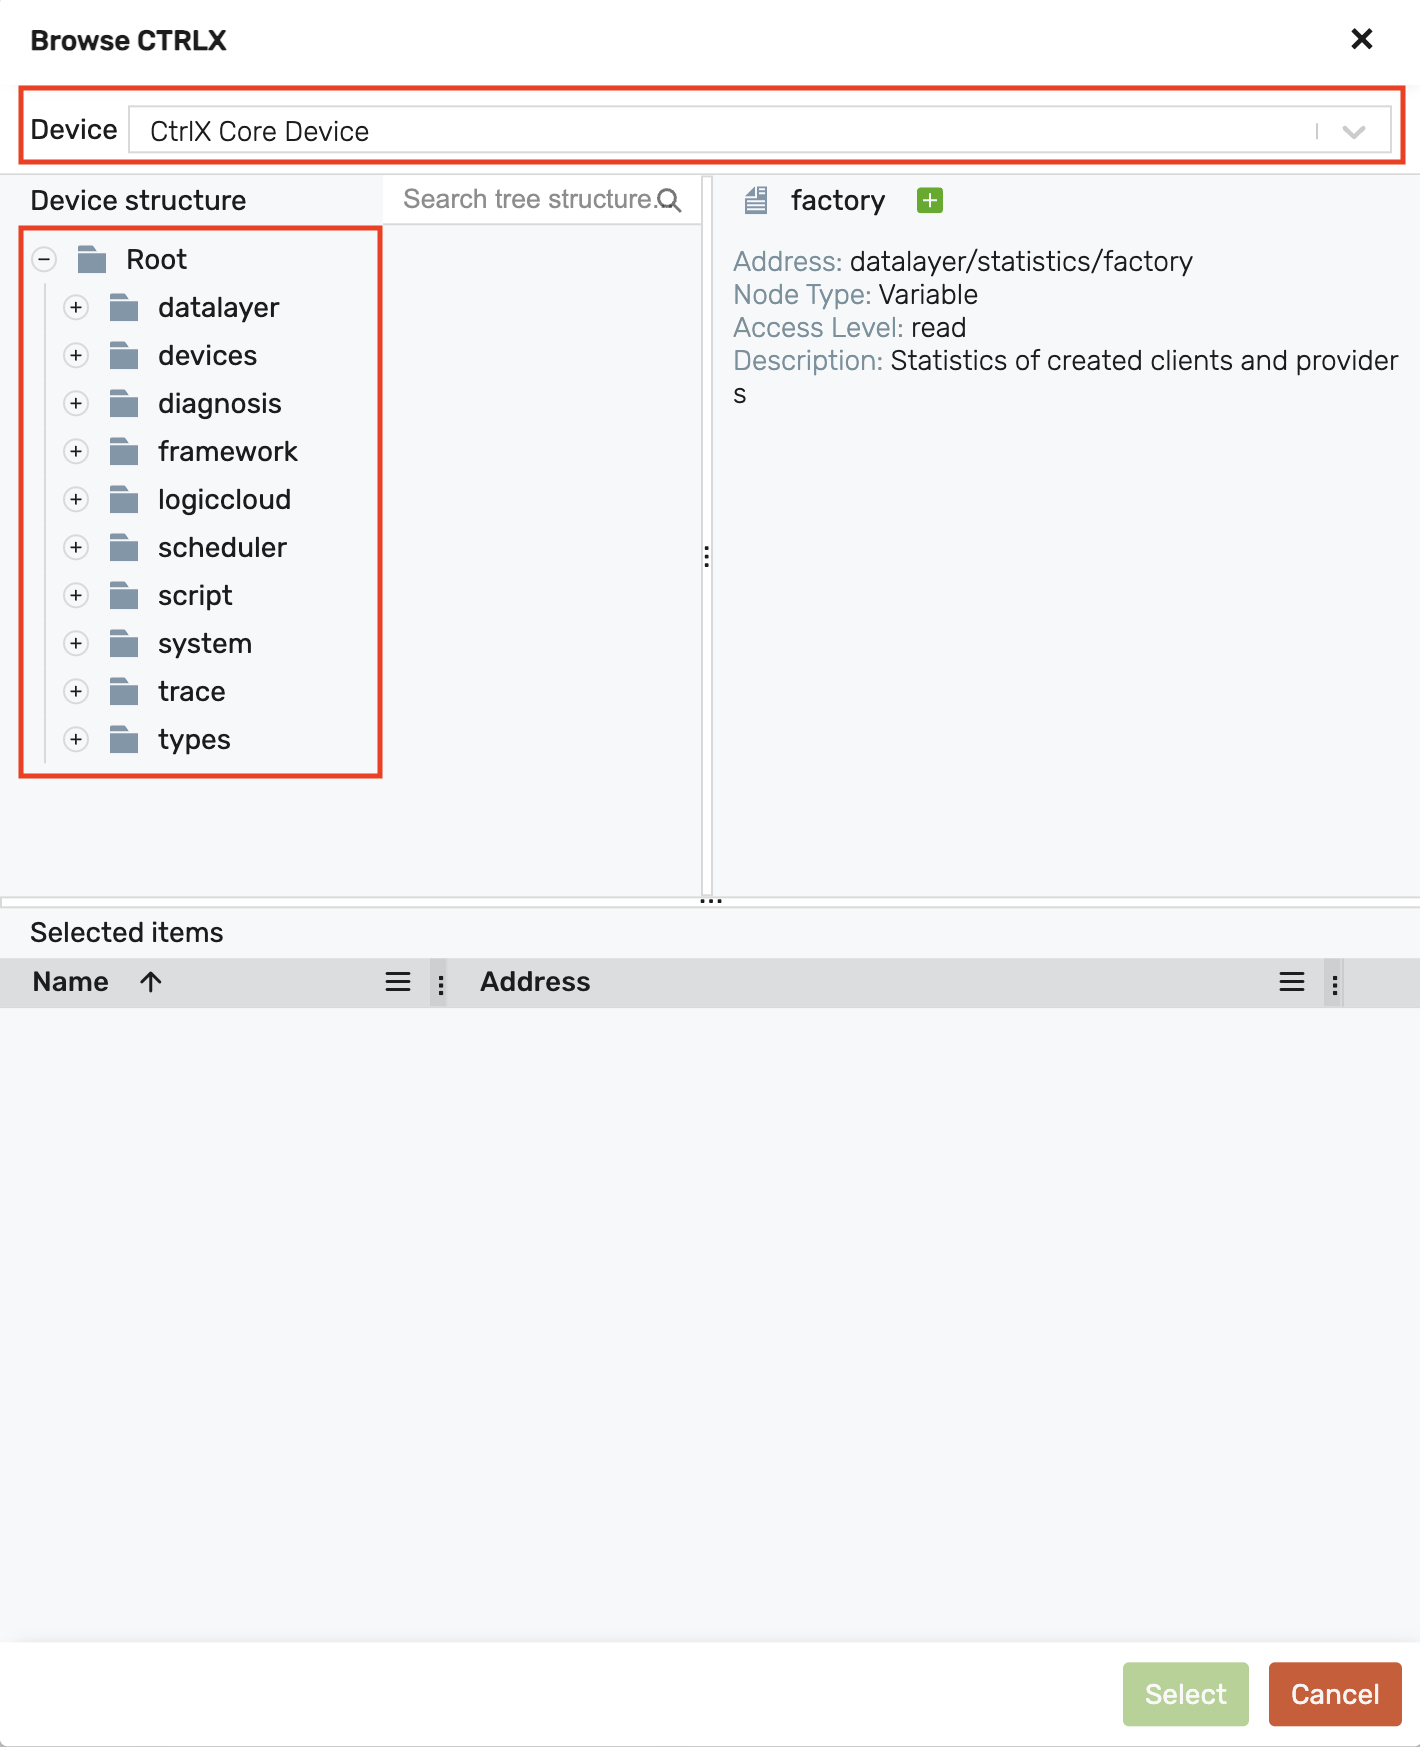Expand the framework folder
This screenshot has width=1420, height=1747.
[x=76, y=452]
